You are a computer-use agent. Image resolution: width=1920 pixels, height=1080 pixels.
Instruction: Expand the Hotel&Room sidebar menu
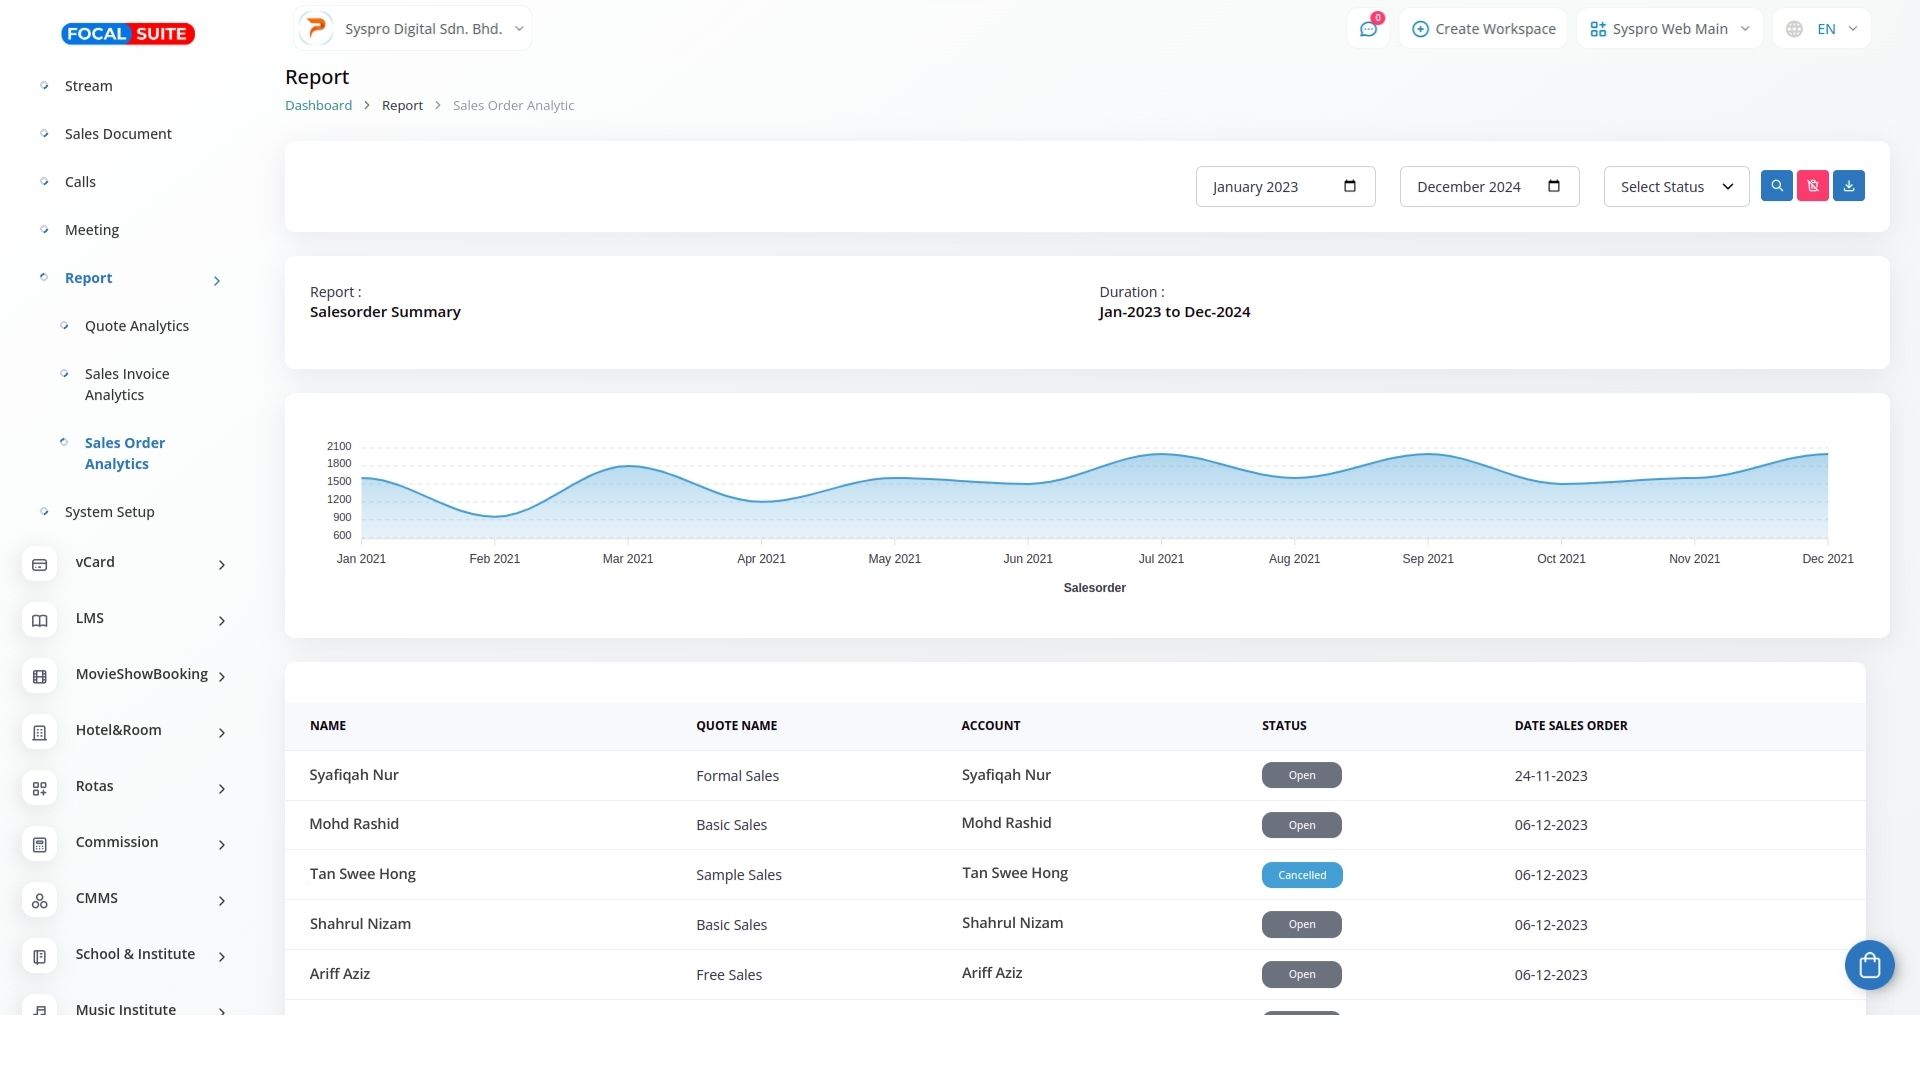[x=221, y=733]
